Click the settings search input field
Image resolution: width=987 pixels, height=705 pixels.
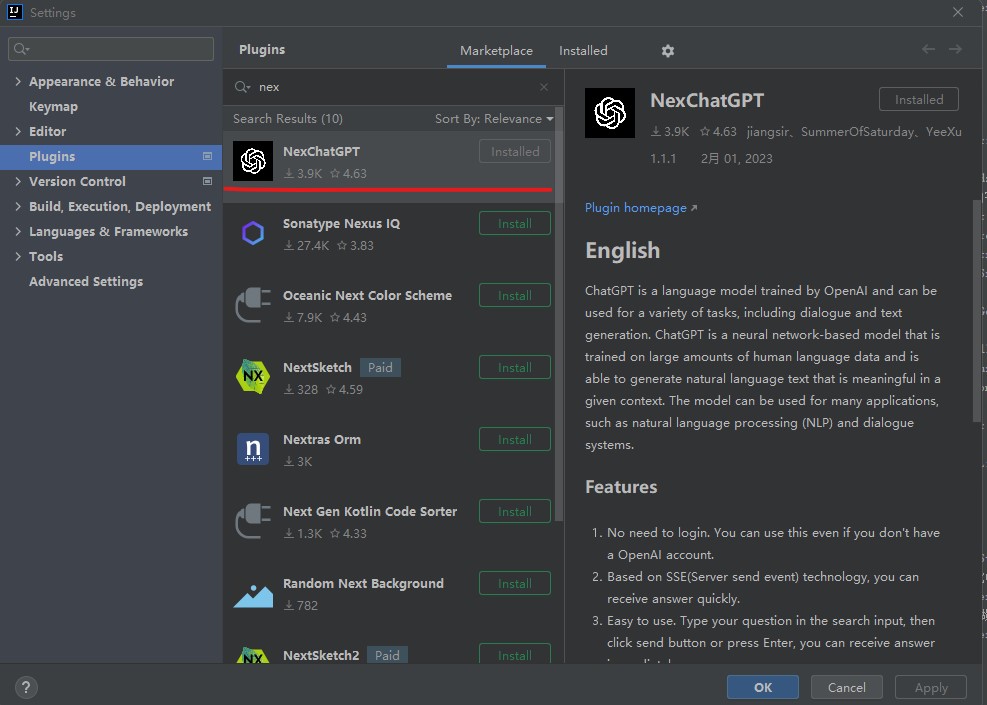pos(111,49)
